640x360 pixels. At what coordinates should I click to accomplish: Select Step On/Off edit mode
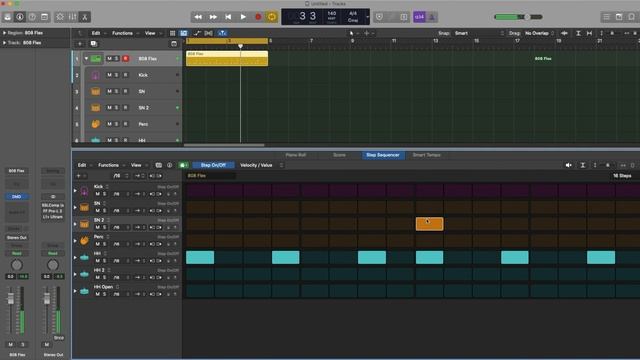(213, 165)
